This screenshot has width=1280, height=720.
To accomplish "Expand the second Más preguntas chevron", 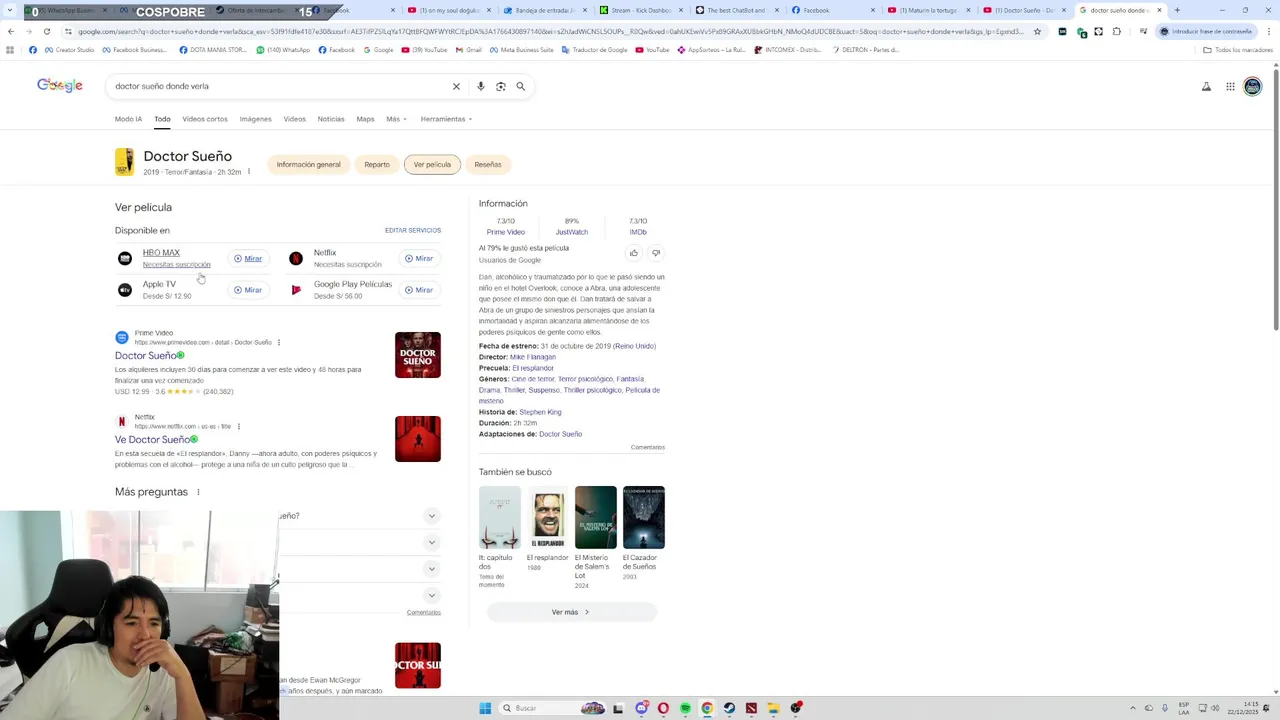I will point(432,542).
